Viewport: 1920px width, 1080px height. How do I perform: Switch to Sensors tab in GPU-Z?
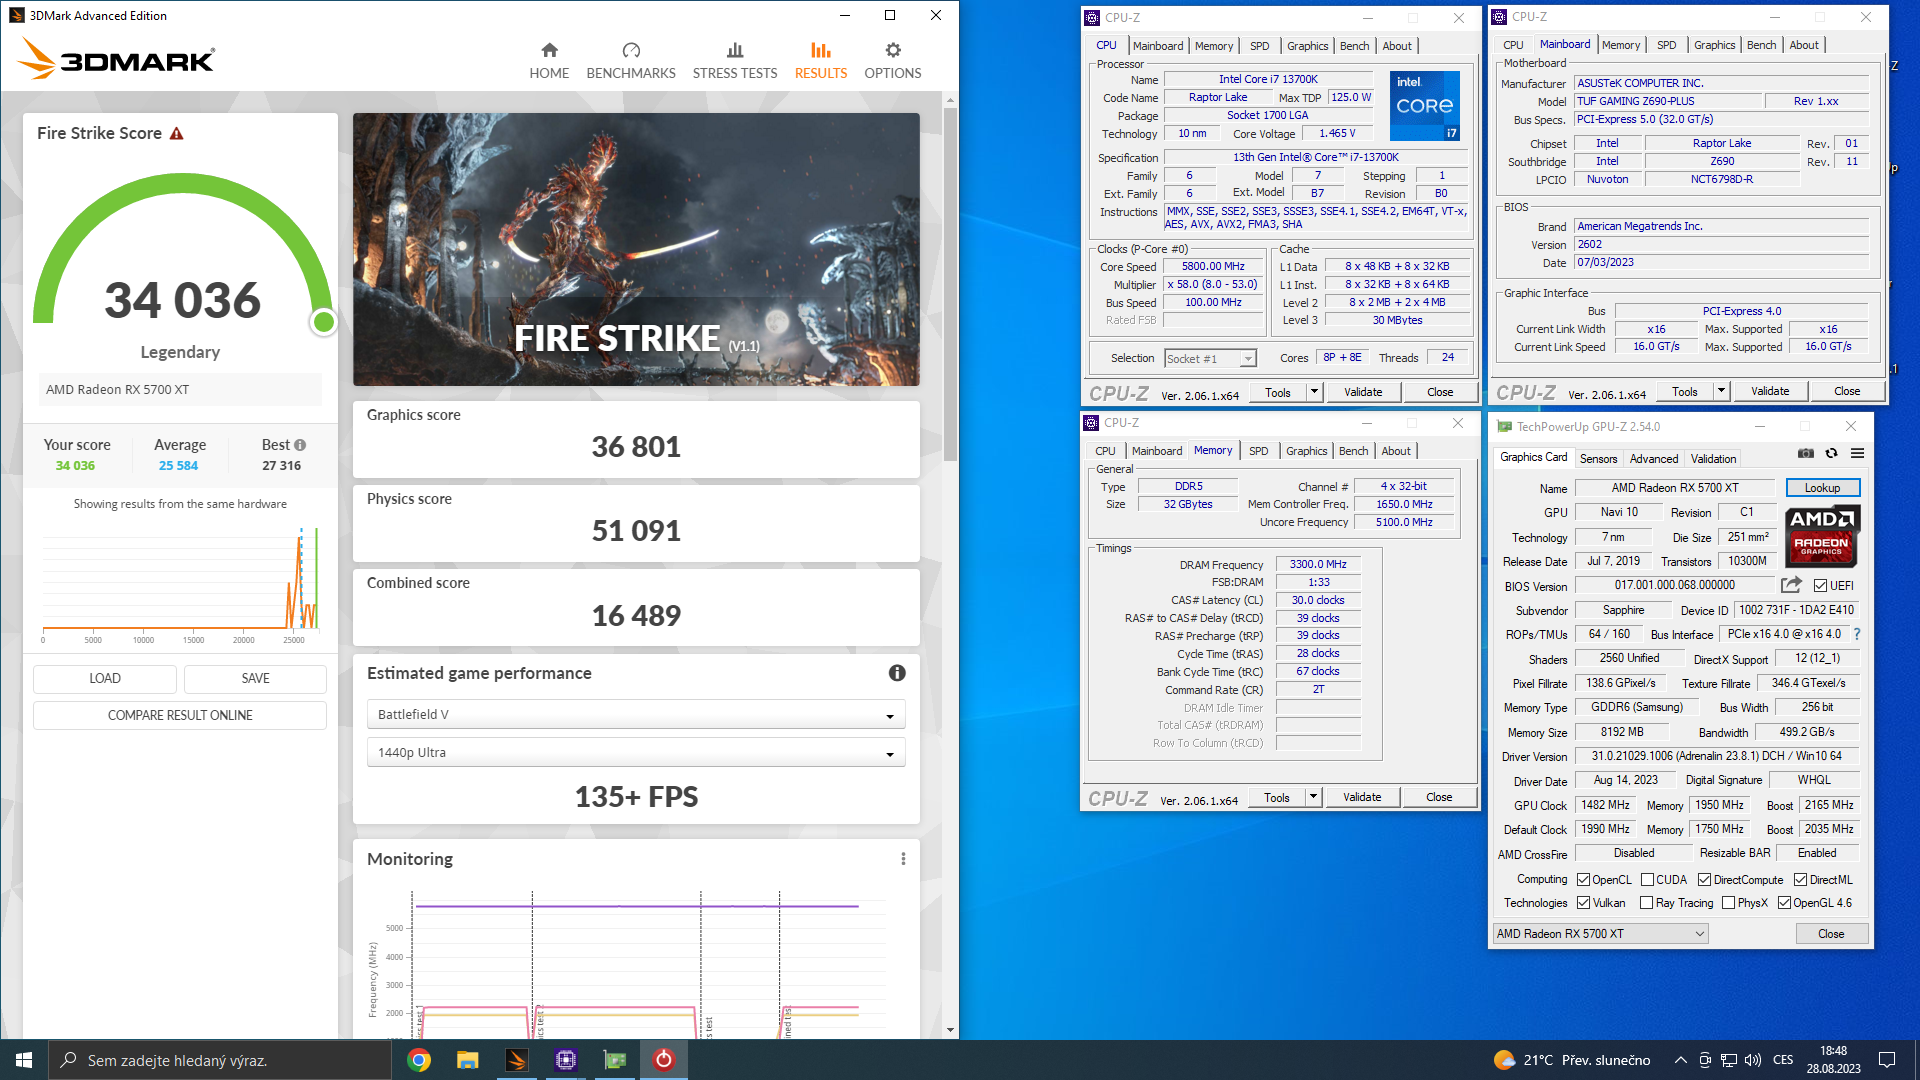click(x=1598, y=459)
